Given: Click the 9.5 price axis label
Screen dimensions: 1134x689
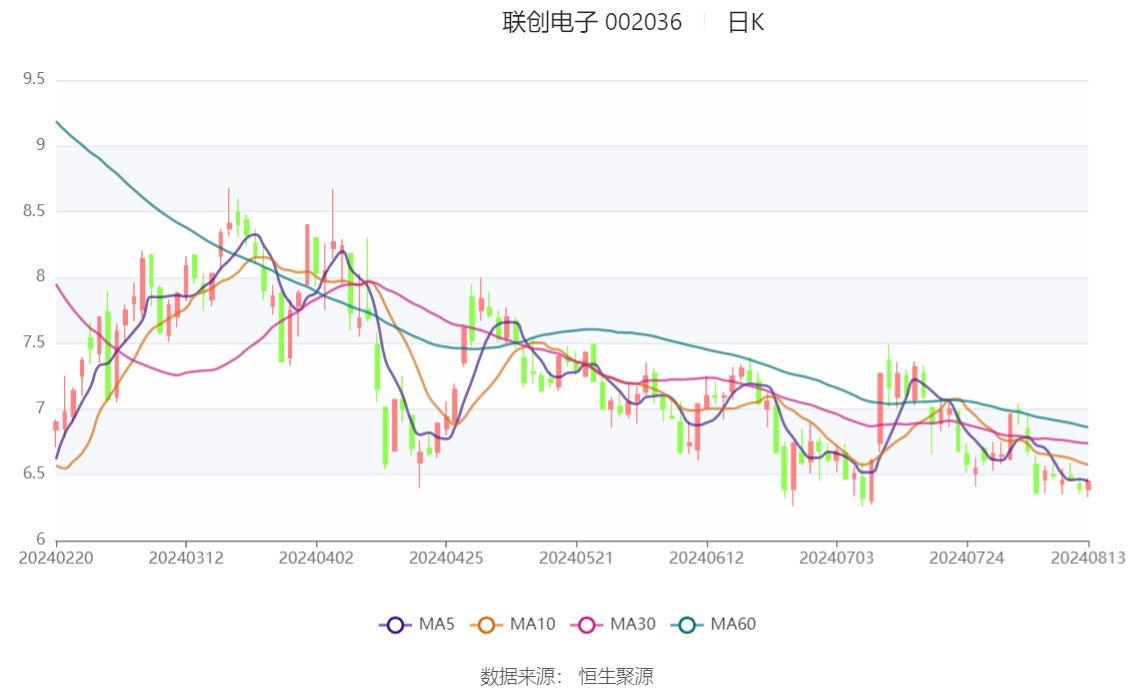Looking at the screenshot, I should 34,79.
